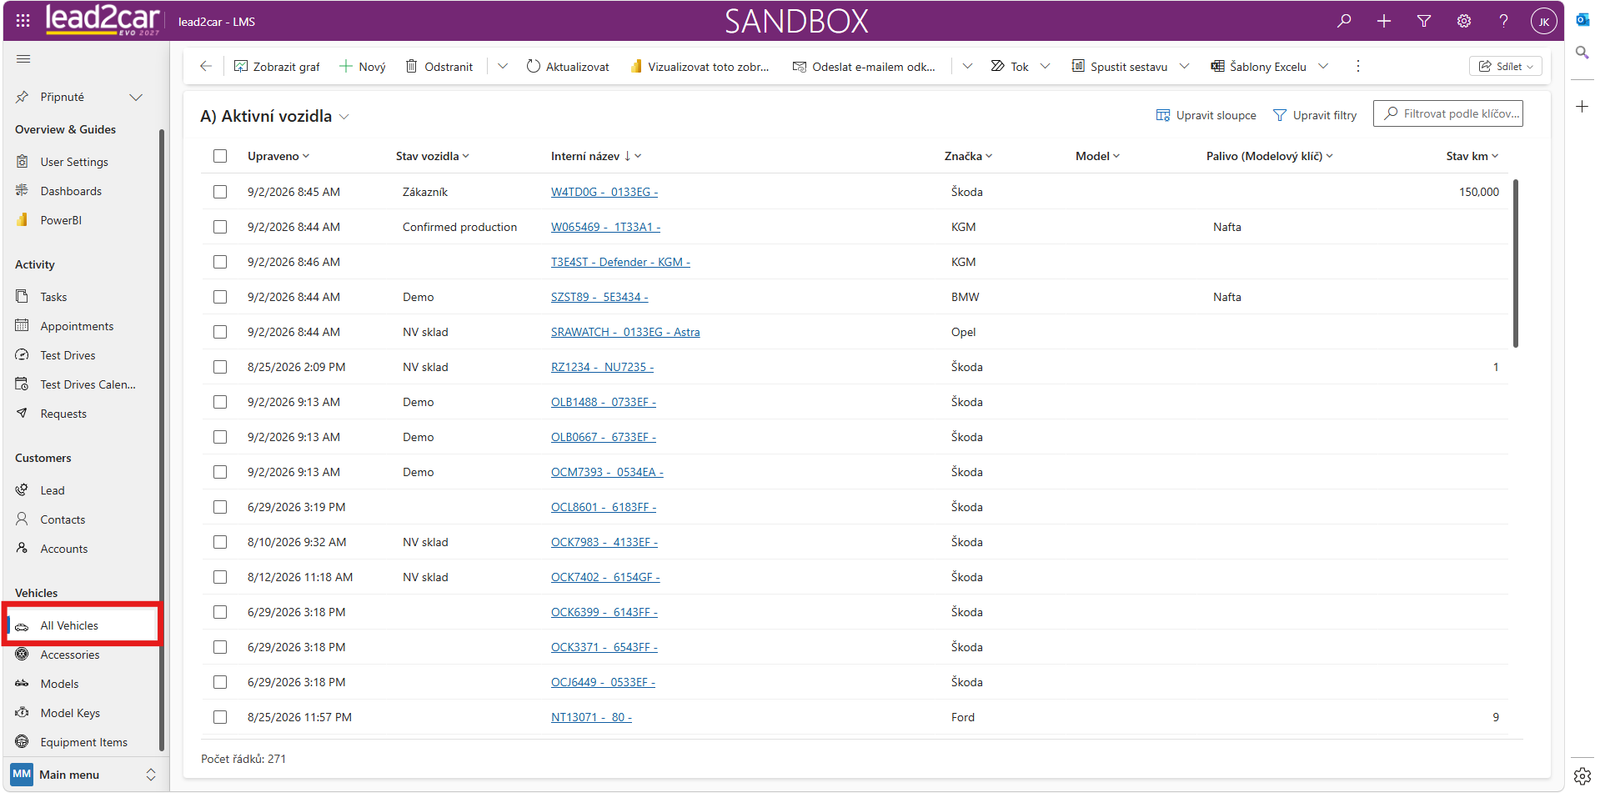The width and height of the screenshot is (1600, 793).
Task: Click Zobrazit graf in the command bar
Action: point(277,66)
